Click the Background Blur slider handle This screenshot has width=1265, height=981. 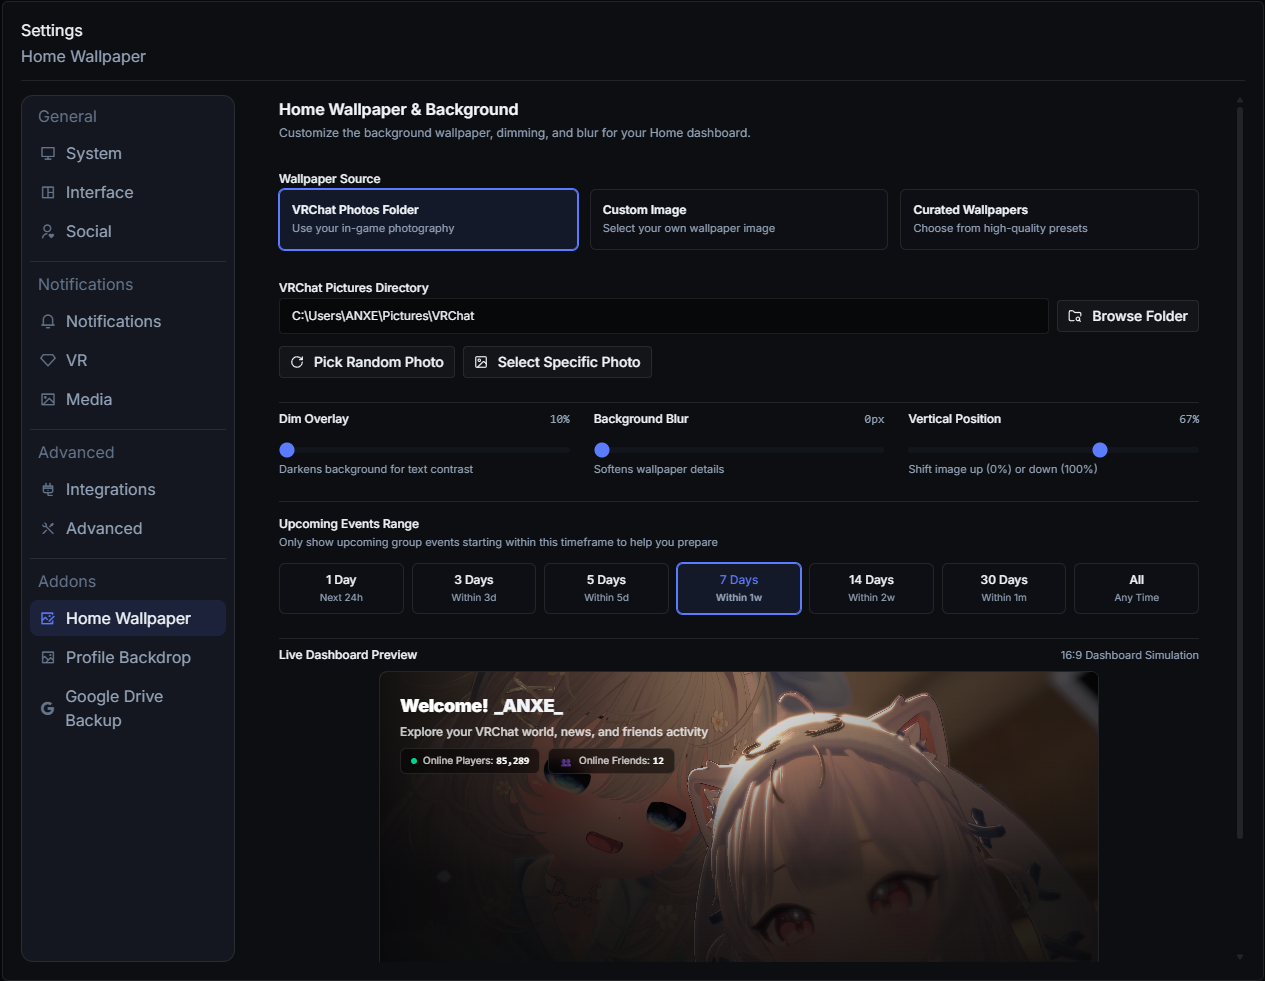coord(602,450)
